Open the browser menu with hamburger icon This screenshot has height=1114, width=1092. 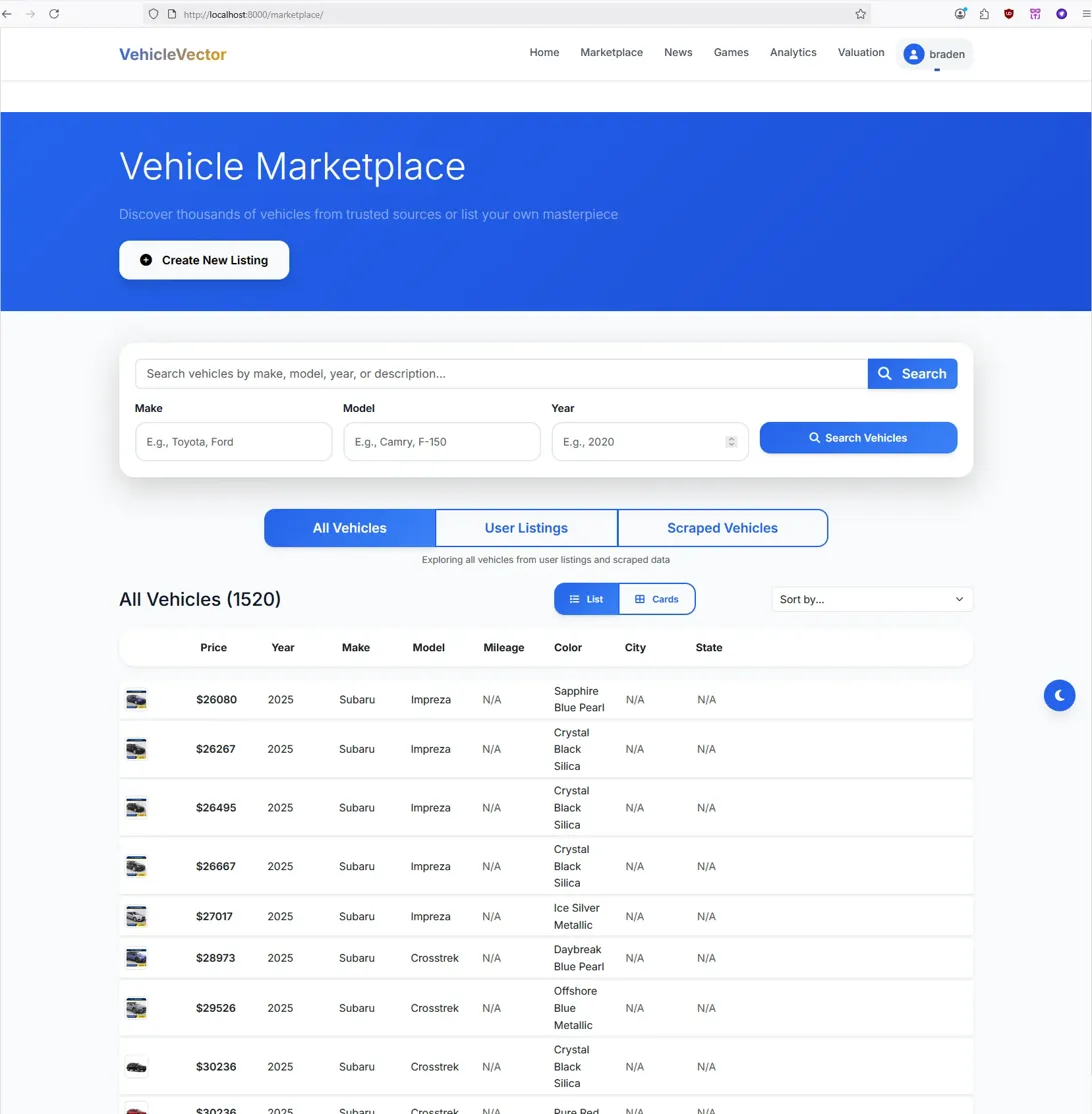pyautogui.click(x=1083, y=14)
